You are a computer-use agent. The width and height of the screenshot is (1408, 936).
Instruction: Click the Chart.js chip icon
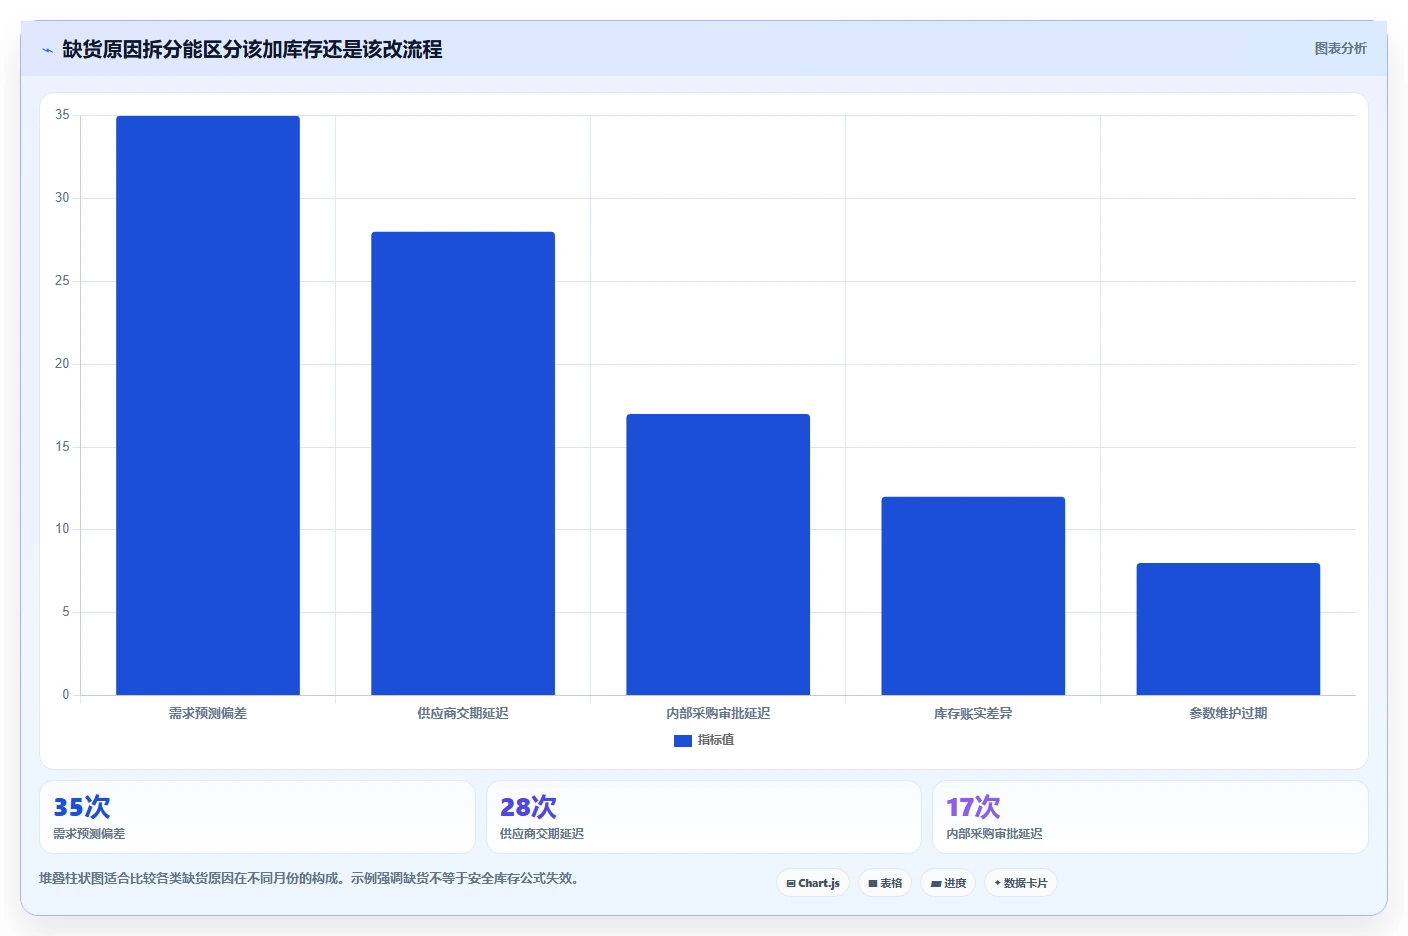click(791, 884)
